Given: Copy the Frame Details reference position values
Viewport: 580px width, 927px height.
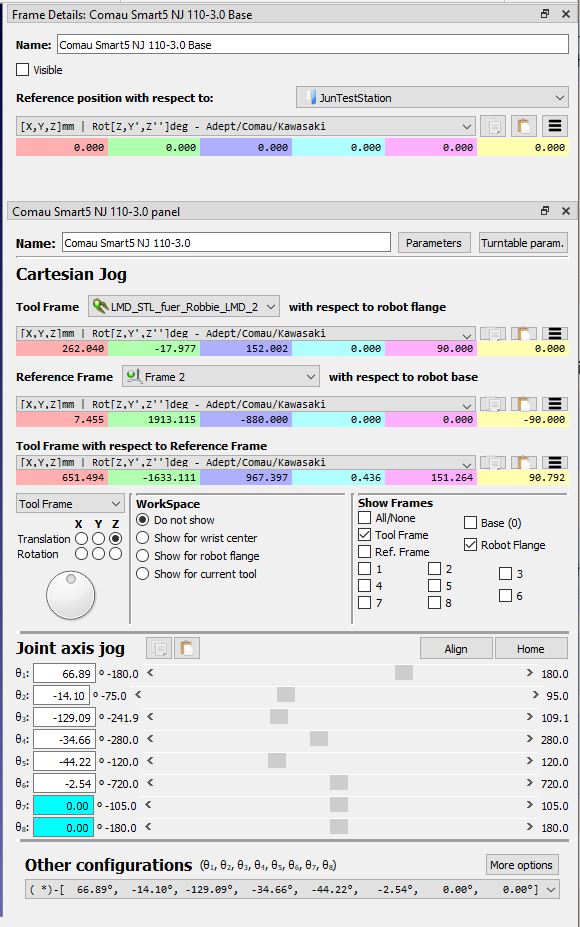Looking at the screenshot, I should 493,126.
